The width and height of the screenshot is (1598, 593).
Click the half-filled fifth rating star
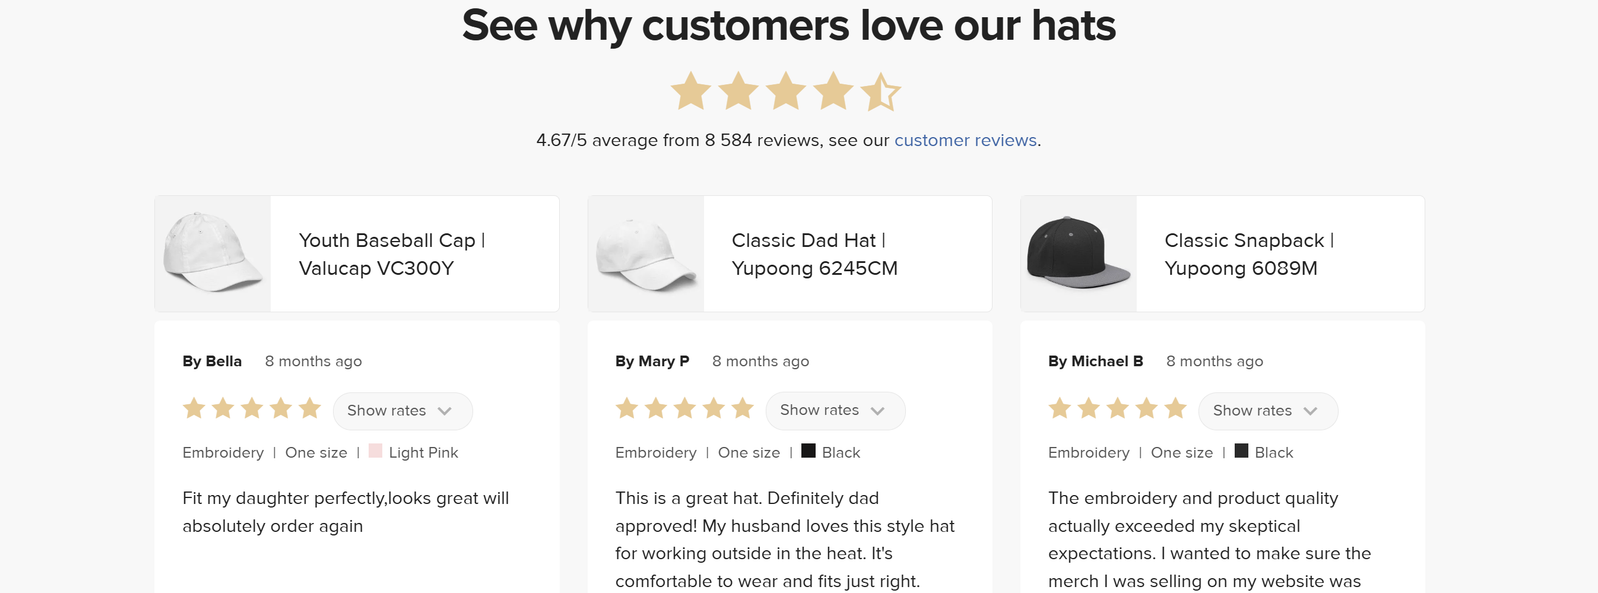tap(880, 92)
